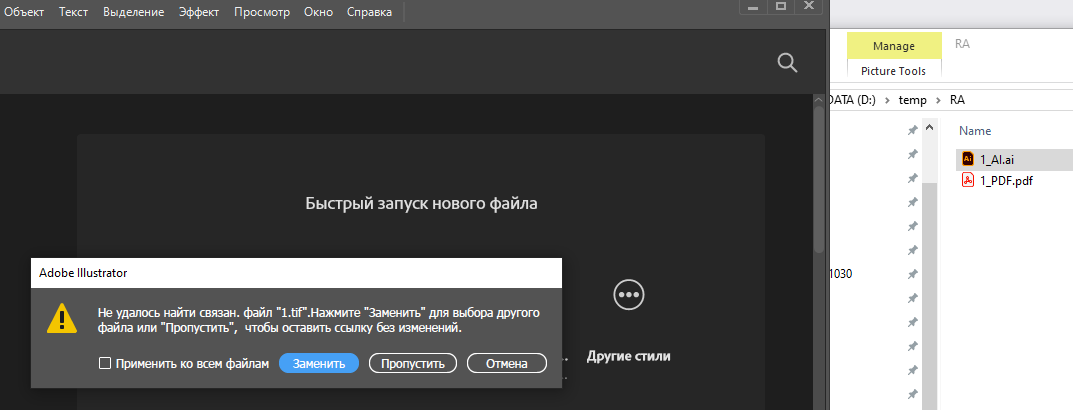Click the three-dots circle above Другие стили
This screenshot has width=1073, height=410.
coord(628,294)
